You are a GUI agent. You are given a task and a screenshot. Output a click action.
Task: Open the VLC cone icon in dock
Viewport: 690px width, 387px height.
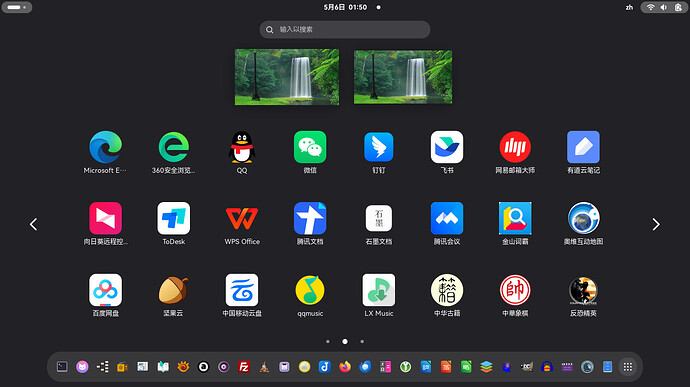coord(264,367)
